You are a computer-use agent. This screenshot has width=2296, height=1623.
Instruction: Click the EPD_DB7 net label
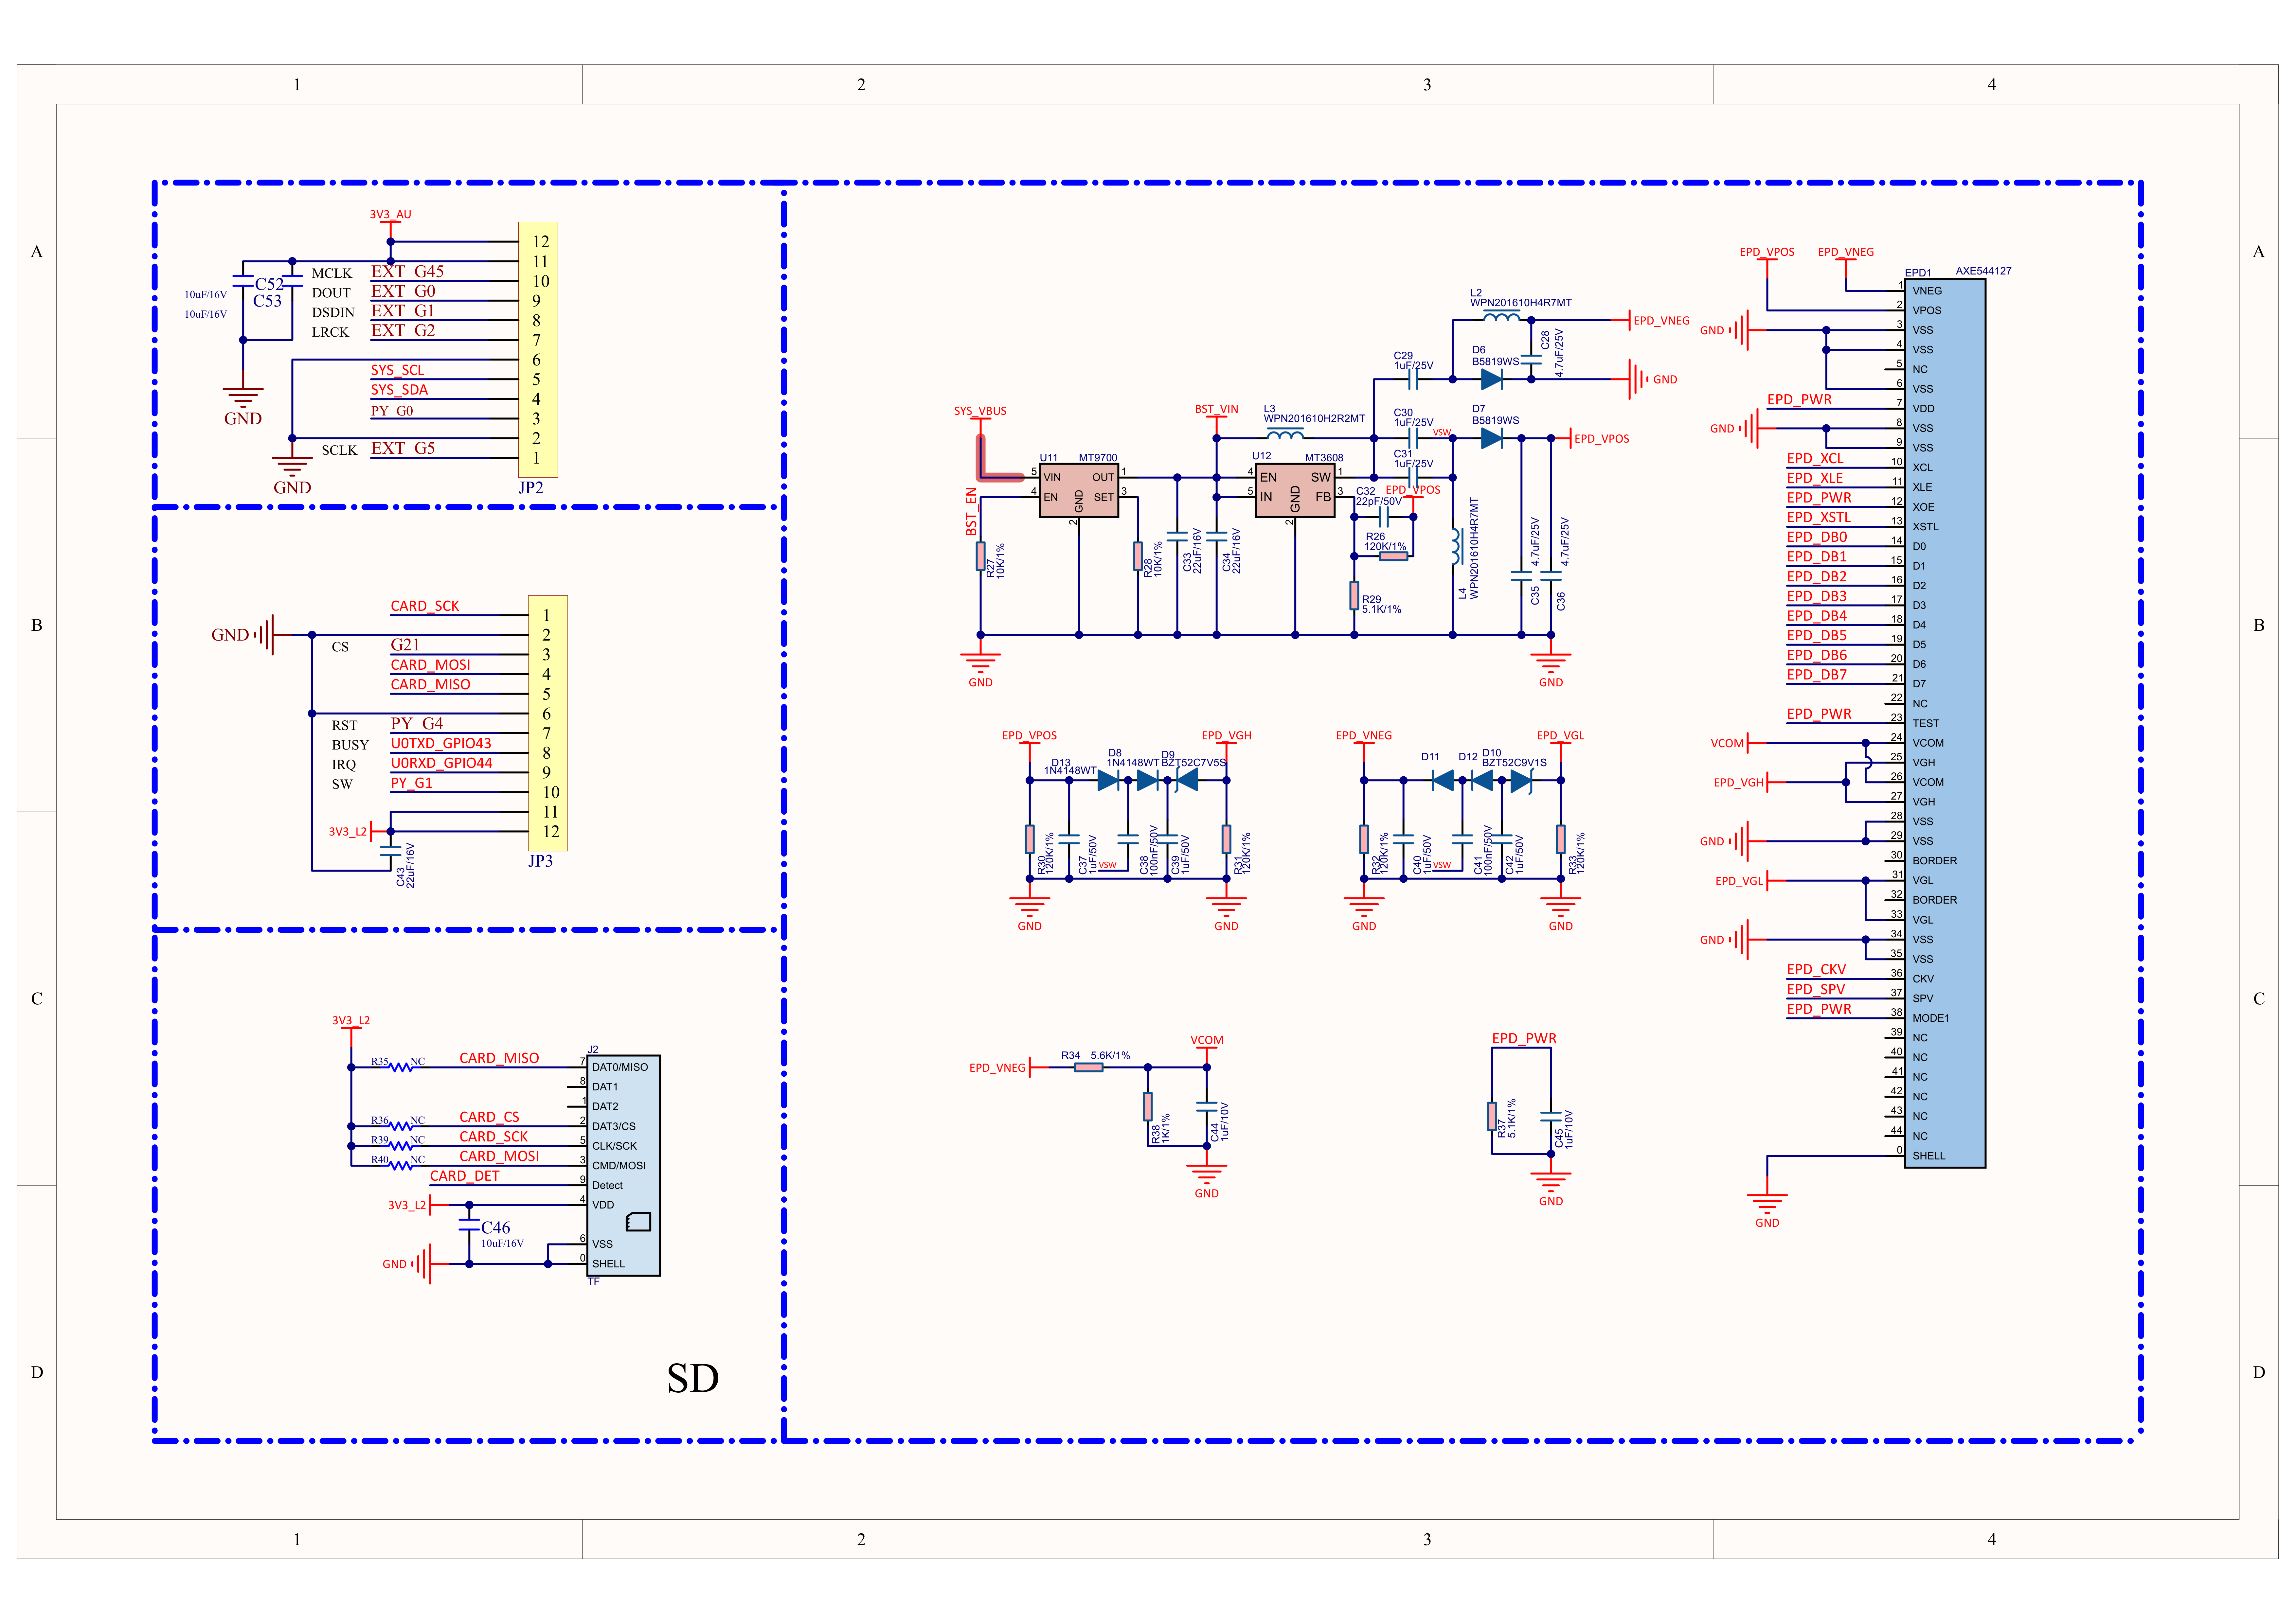[1817, 675]
